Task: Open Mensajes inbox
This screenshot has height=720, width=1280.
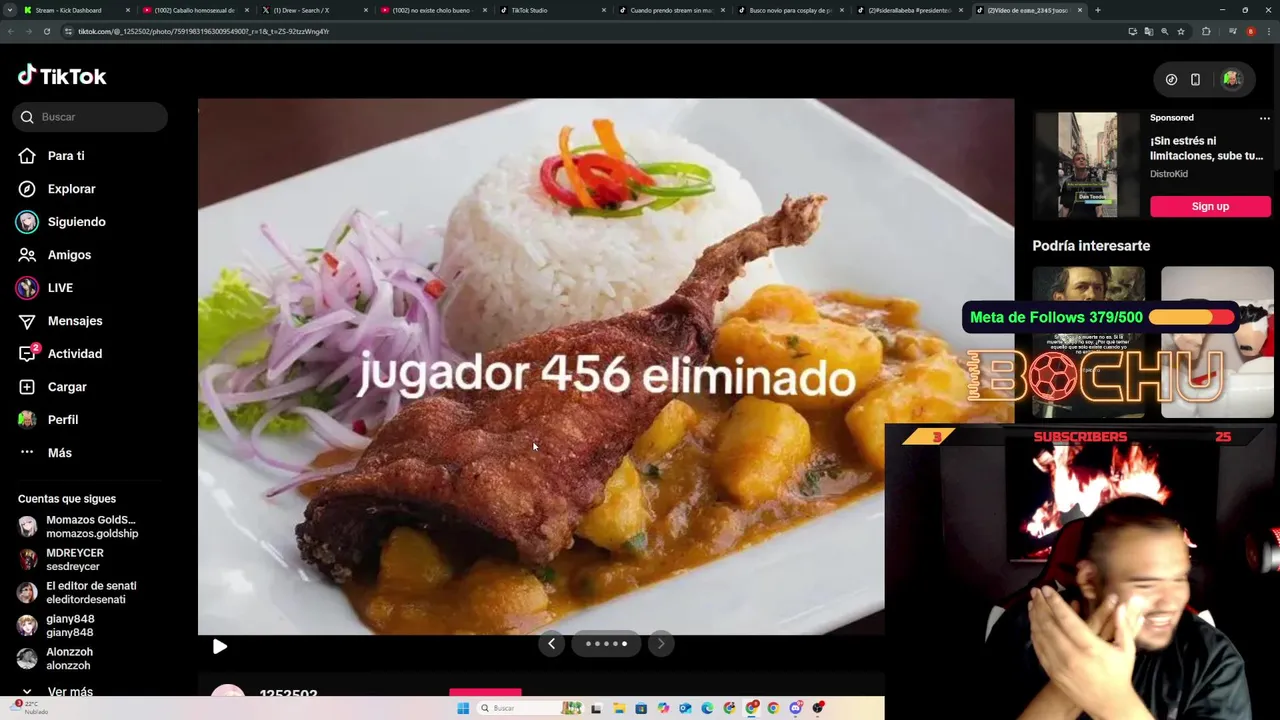Action: point(61,321)
